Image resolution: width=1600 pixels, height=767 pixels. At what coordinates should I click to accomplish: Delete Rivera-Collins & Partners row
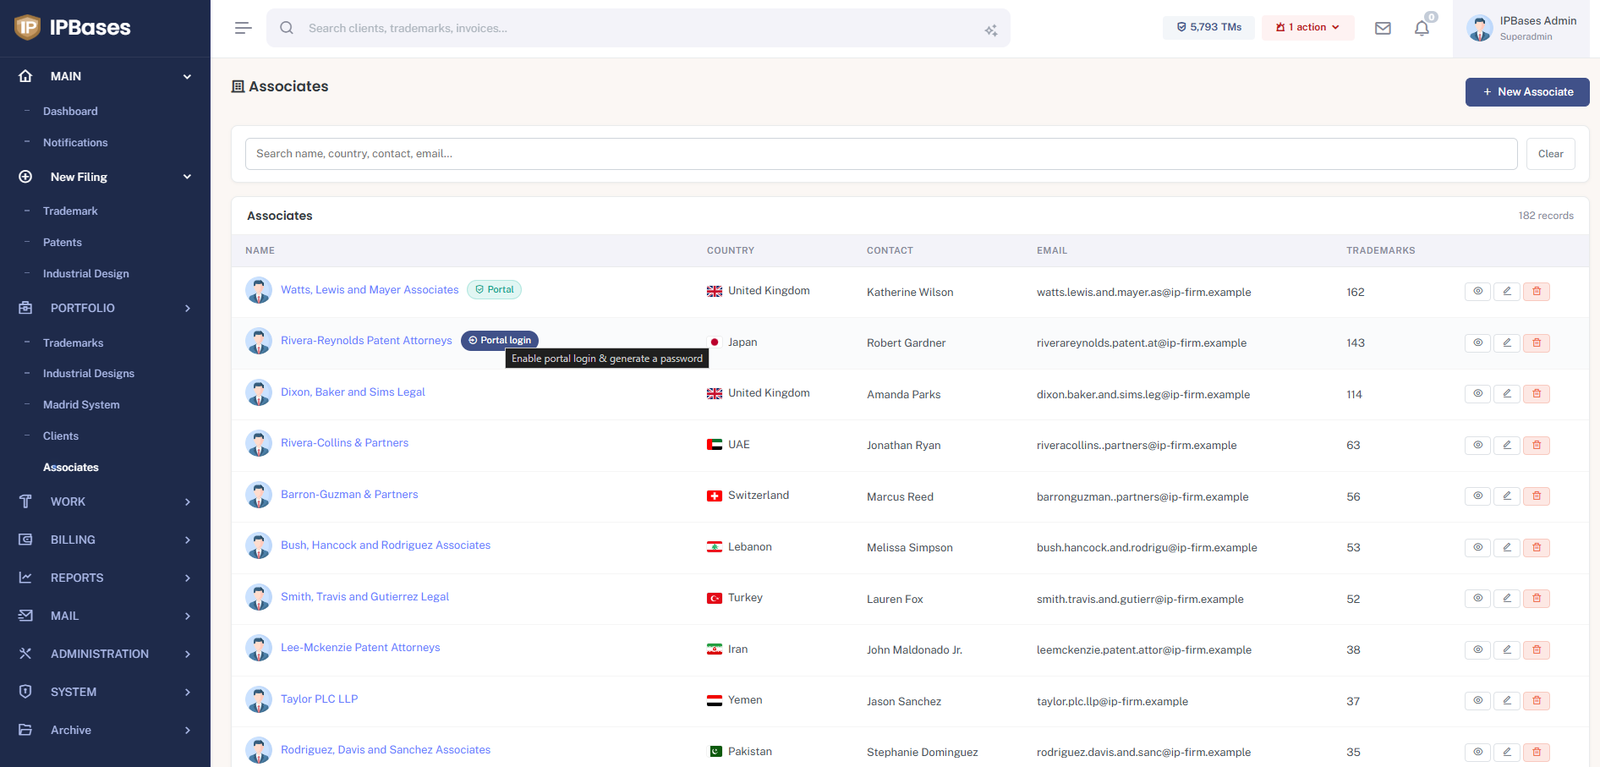[x=1537, y=445]
